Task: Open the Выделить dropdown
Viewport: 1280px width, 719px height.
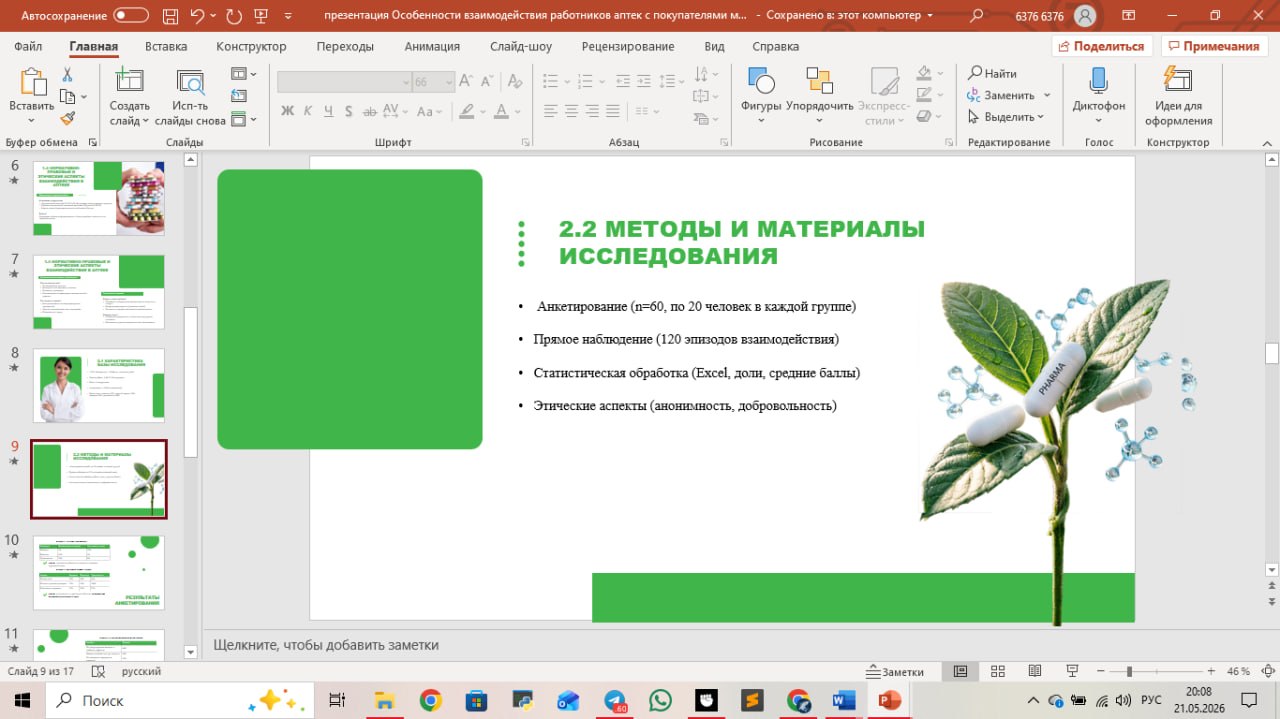Action: coord(1006,117)
